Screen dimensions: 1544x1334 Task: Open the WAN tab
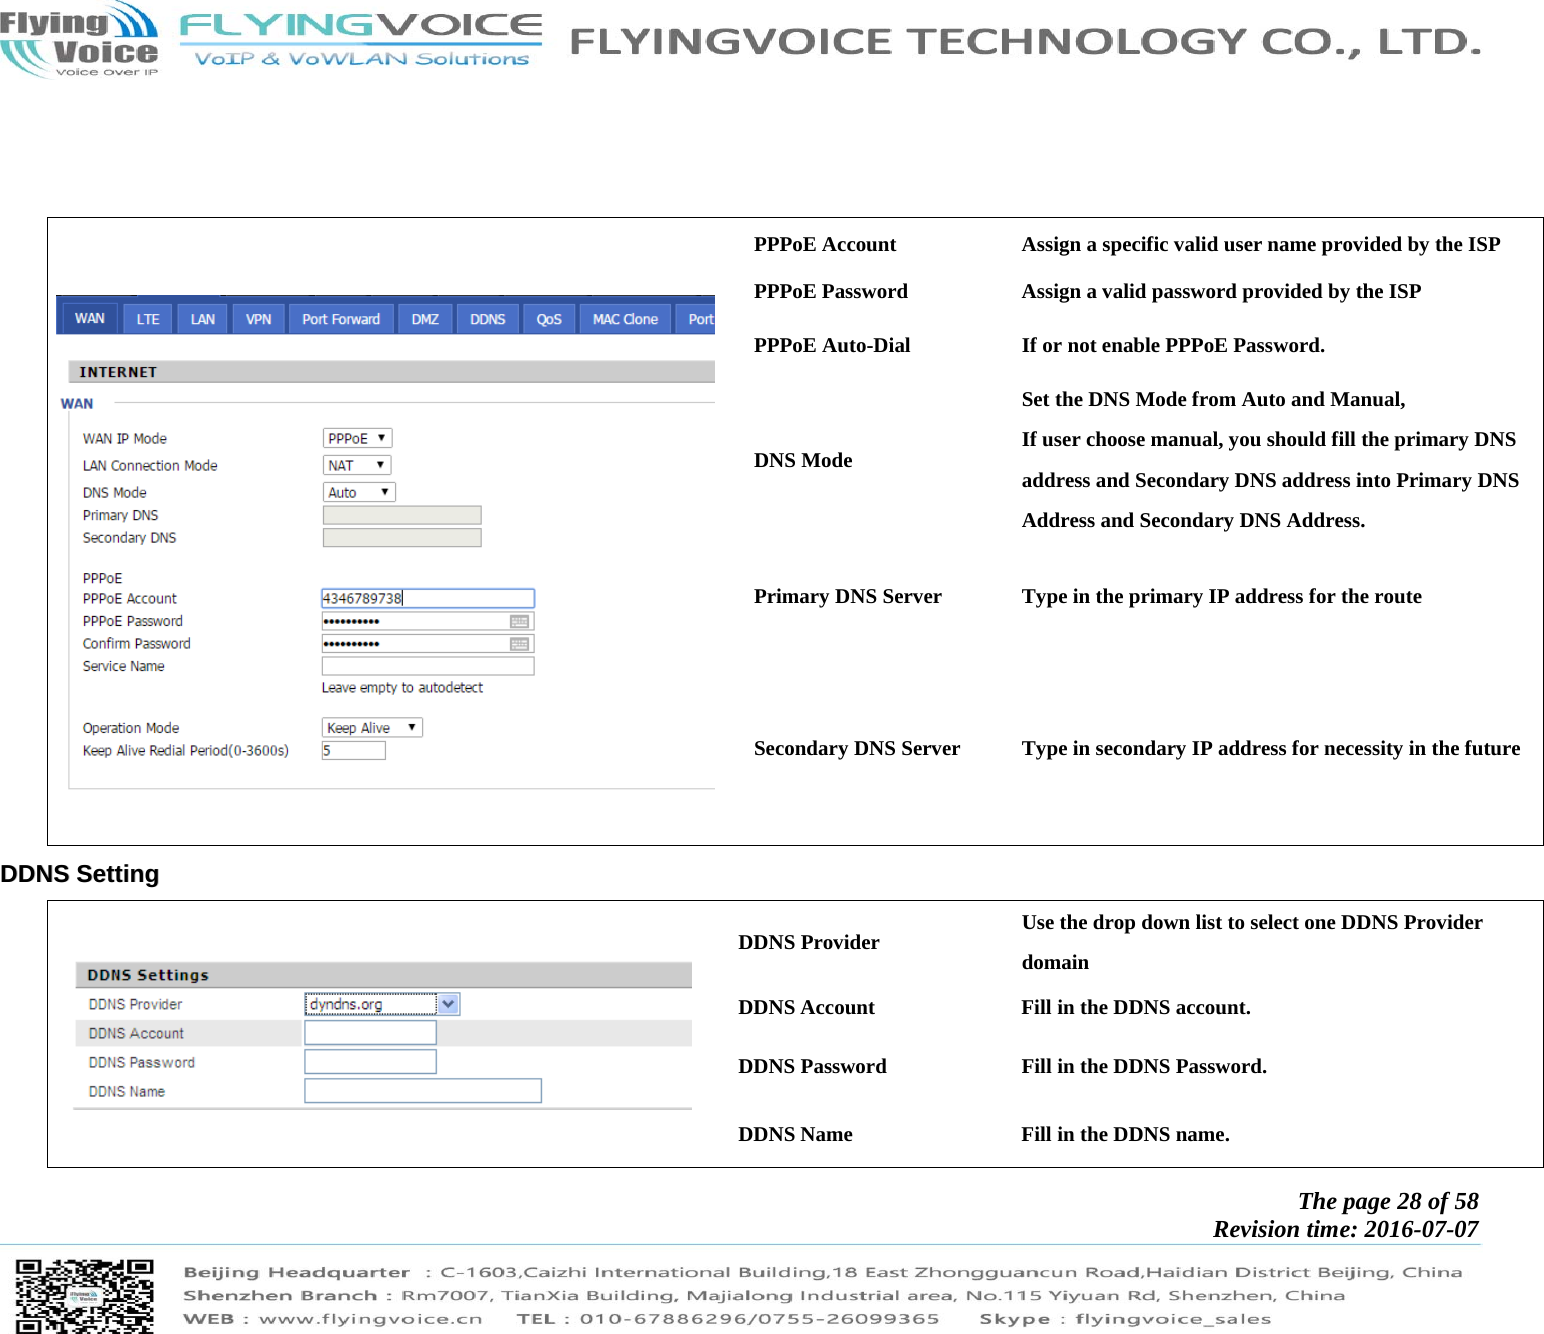pos(88,318)
